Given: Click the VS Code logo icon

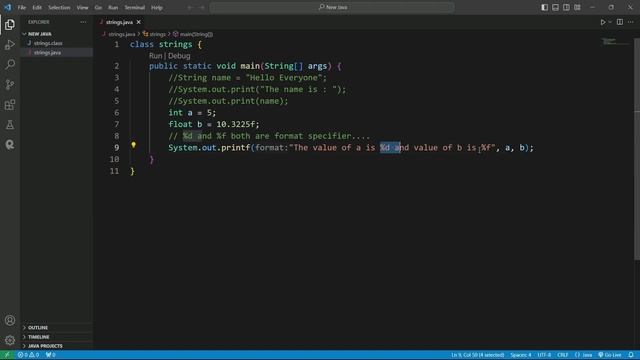Looking at the screenshot, I should pyautogui.click(x=7, y=7).
